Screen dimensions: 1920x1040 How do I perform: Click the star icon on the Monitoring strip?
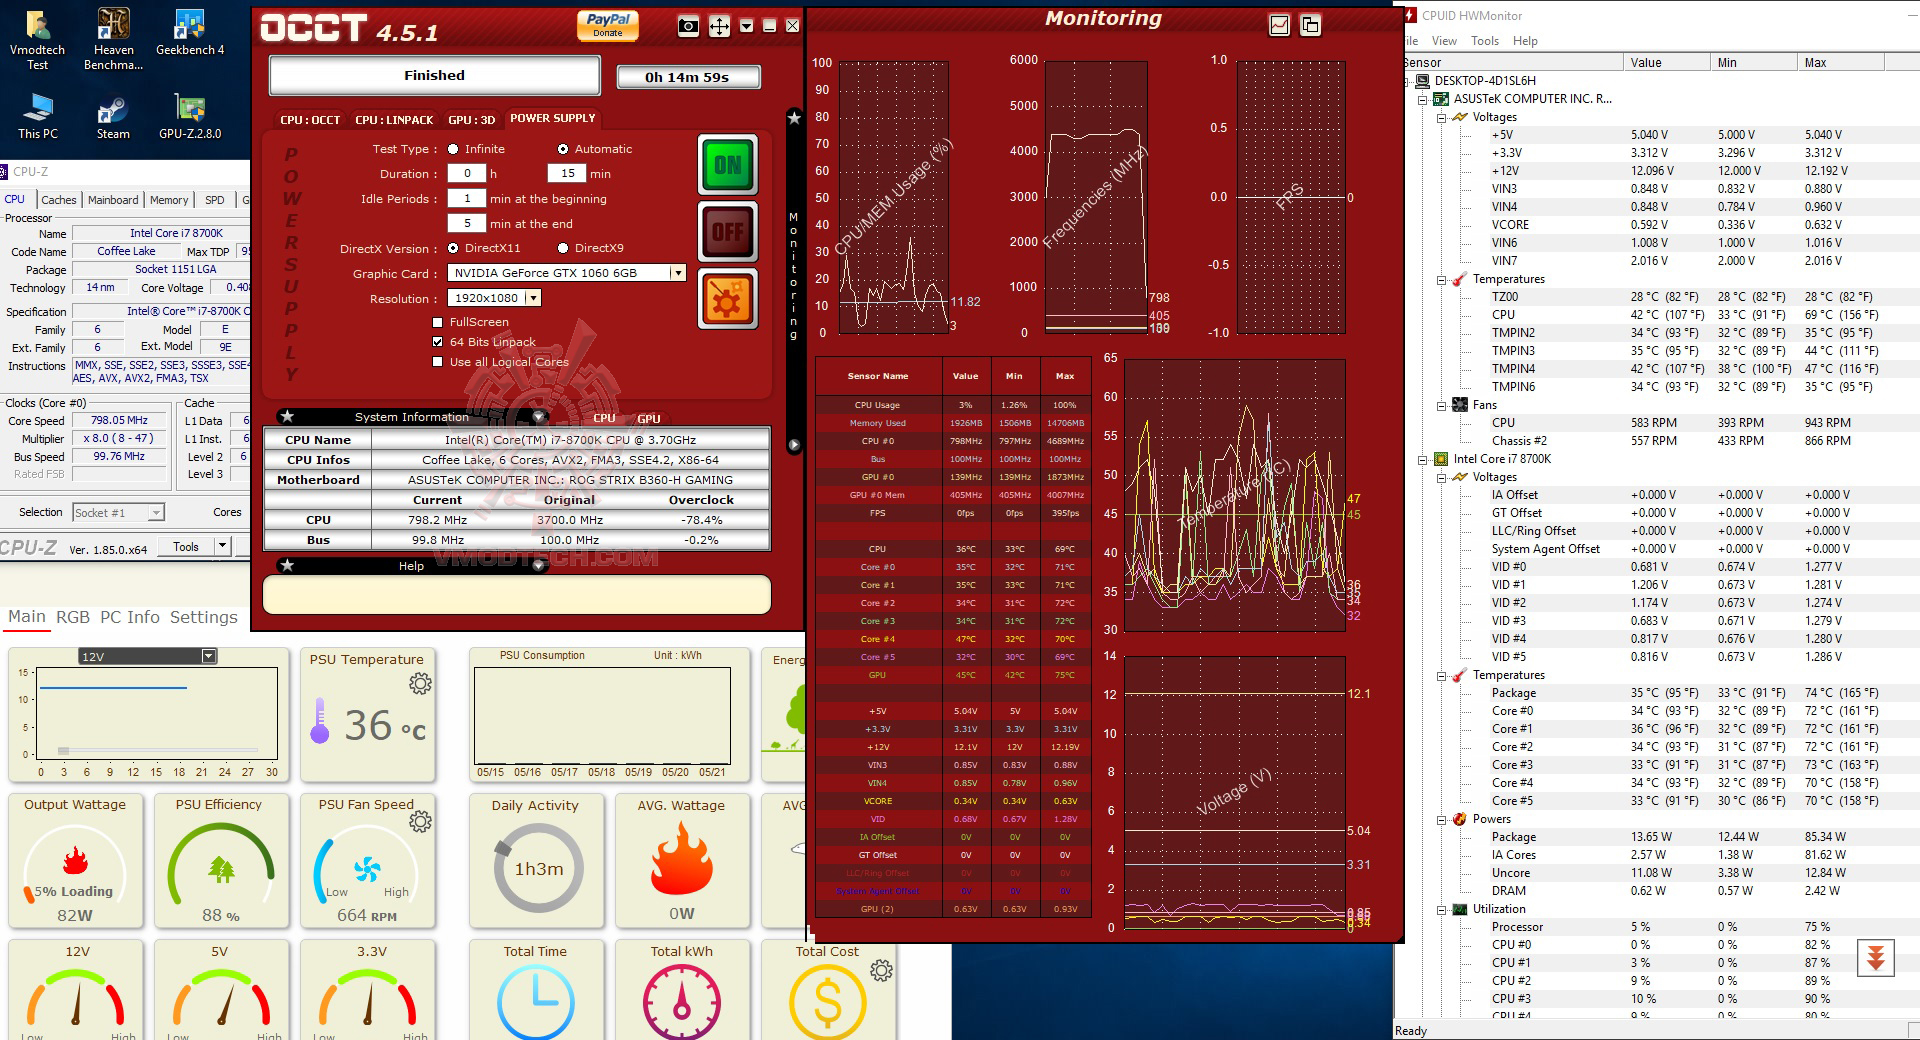click(x=794, y=118)
